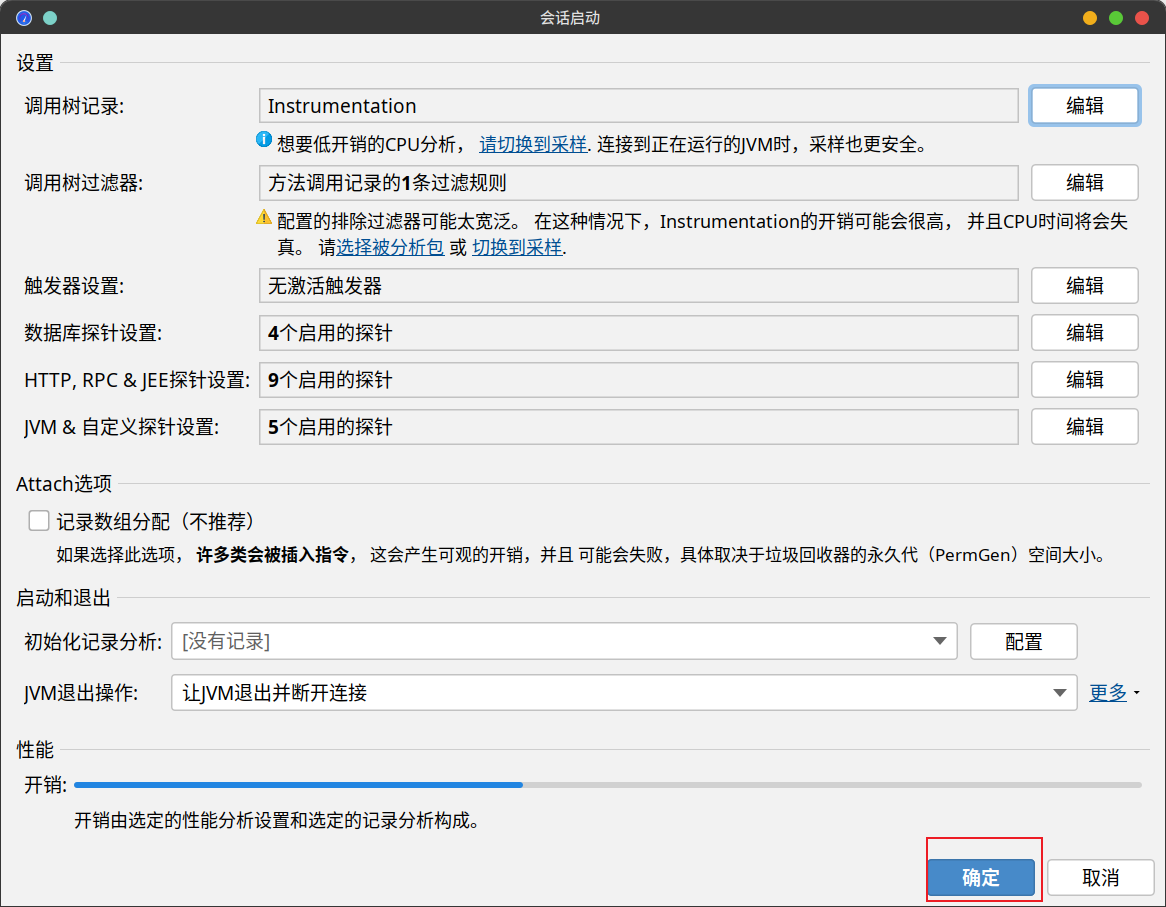Click the blue info icon under call tree recording
This screenshot has height=907, width=1166.
[x=264, y=141]
